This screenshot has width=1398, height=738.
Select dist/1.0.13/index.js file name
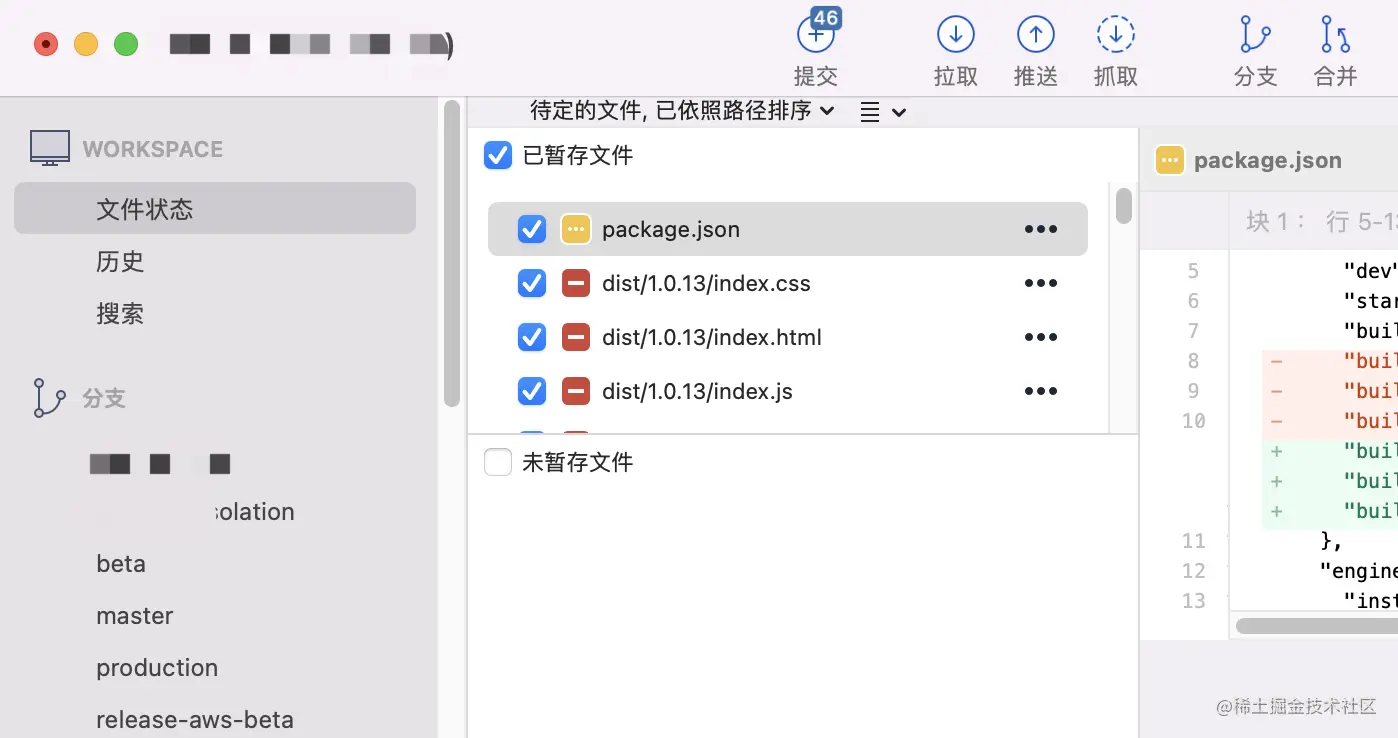(697, 391)
